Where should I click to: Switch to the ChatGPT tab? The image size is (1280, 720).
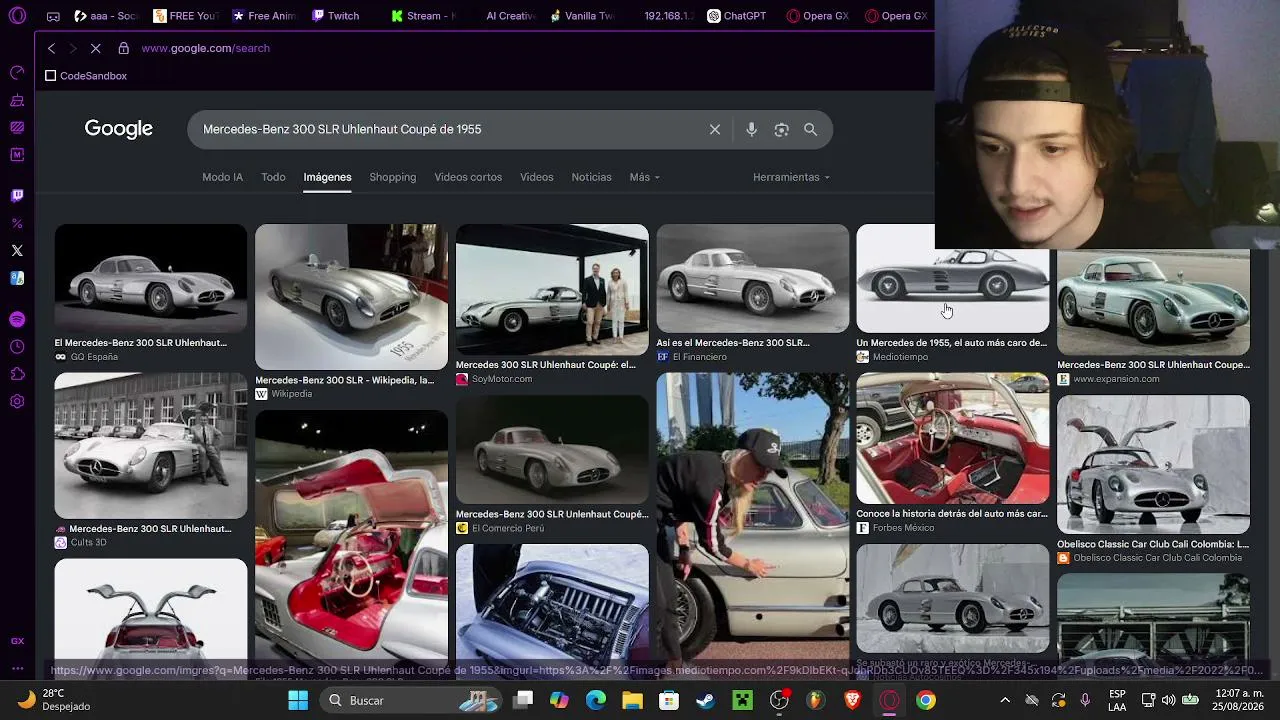coord(736,16)
